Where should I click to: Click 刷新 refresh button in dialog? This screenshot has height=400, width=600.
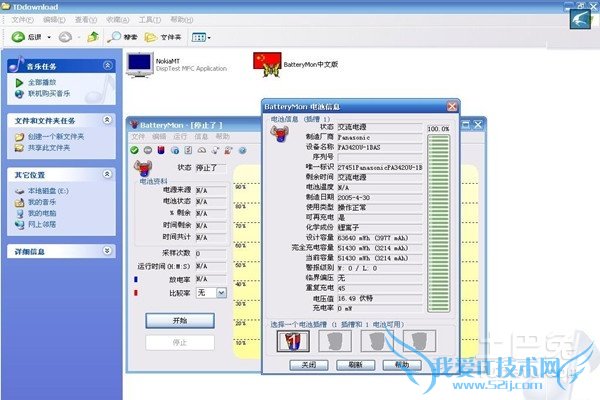[x=355, y=365]
